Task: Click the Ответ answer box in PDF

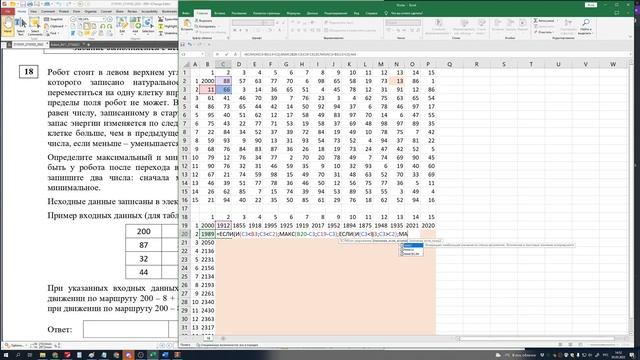Action: coord(126,329)
